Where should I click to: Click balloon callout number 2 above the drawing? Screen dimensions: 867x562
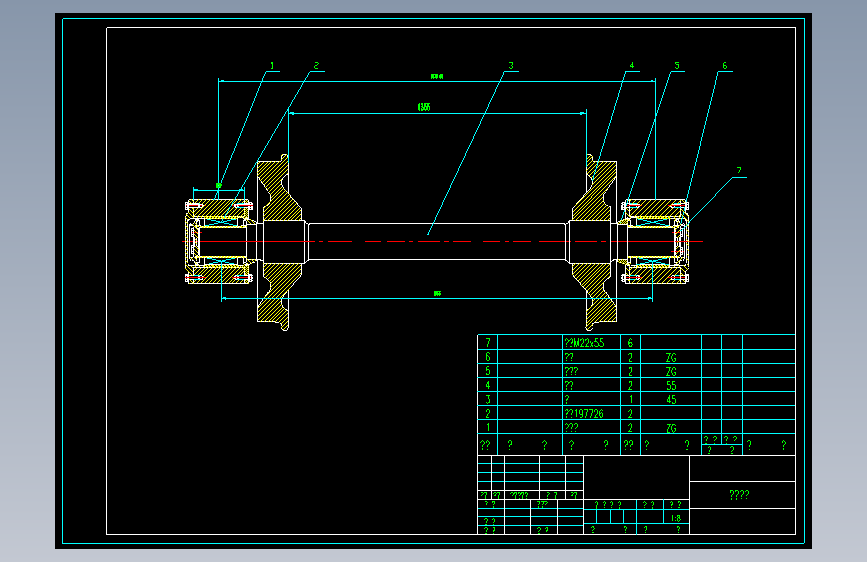pyautogui.click(x=316, y=66)
